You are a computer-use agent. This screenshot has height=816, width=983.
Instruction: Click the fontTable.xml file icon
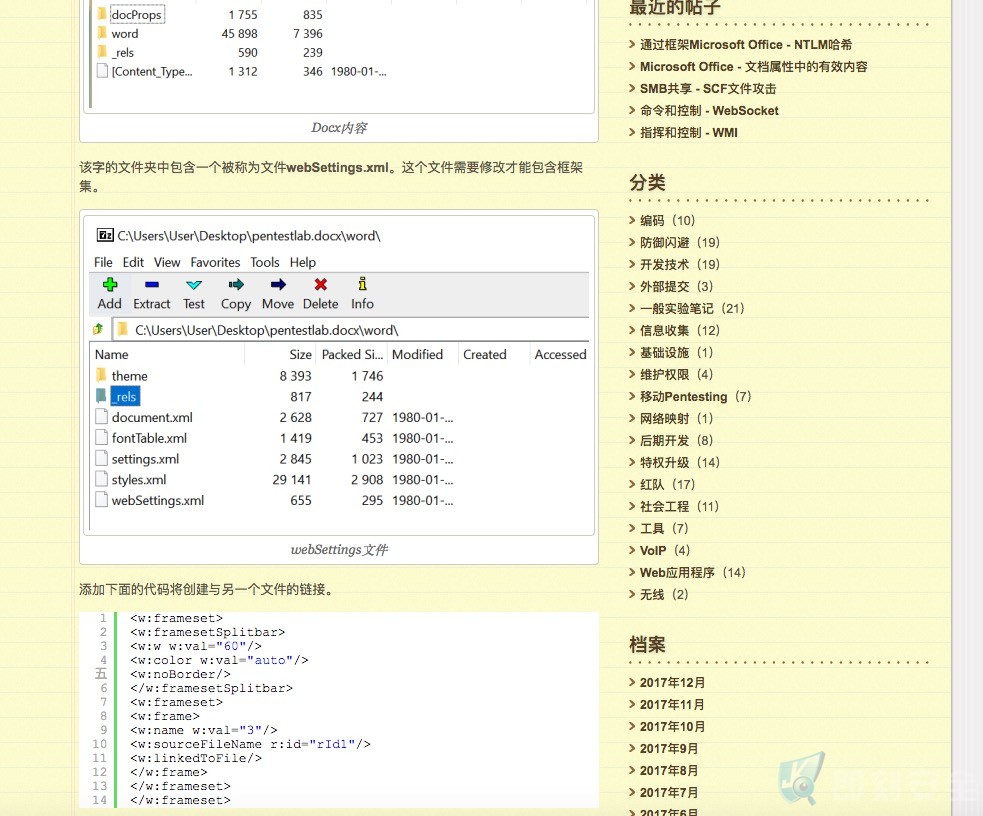(101, 437)
